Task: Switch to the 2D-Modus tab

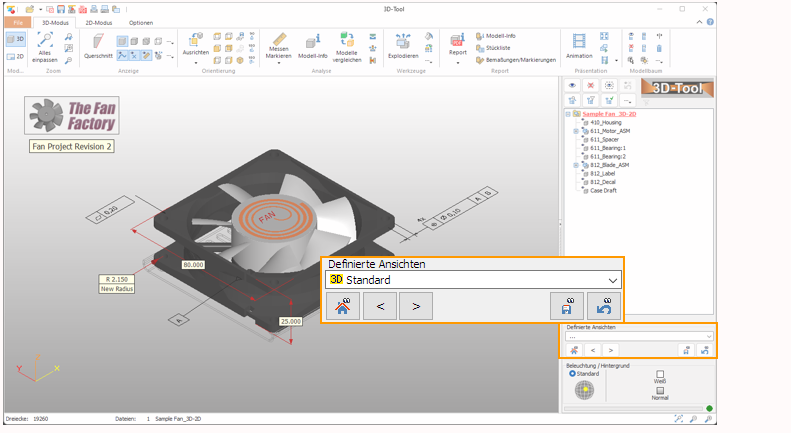Action: [x=100, y=22]
